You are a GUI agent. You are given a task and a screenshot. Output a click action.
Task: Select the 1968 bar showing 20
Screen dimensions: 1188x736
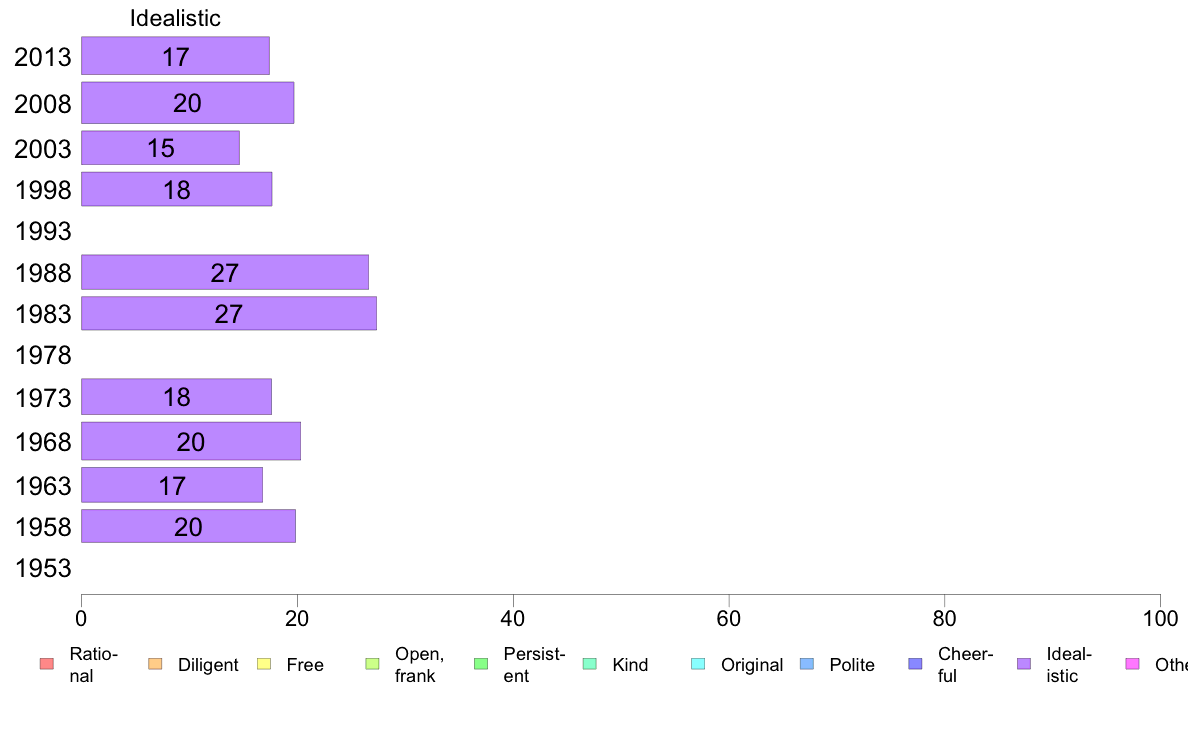pos(191,441)
